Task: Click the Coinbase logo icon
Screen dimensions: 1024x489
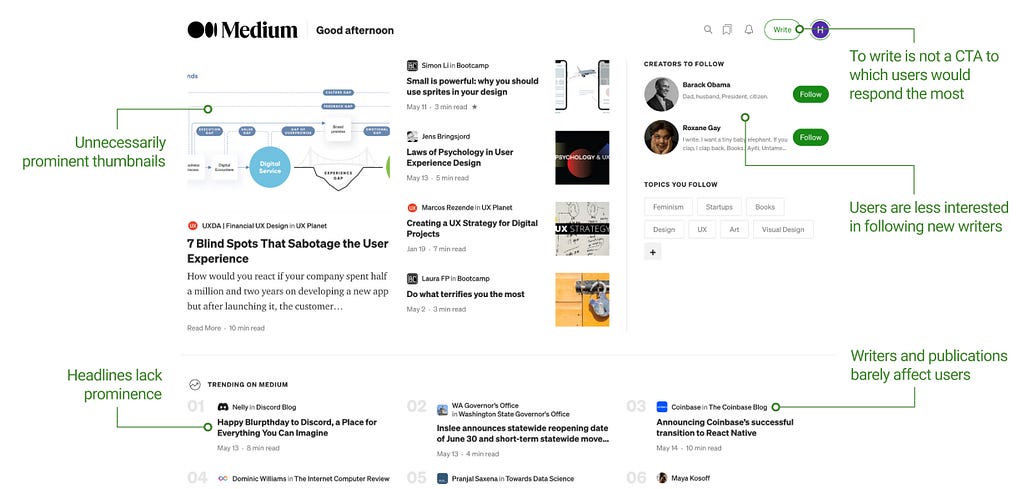Action: (662, 407)
